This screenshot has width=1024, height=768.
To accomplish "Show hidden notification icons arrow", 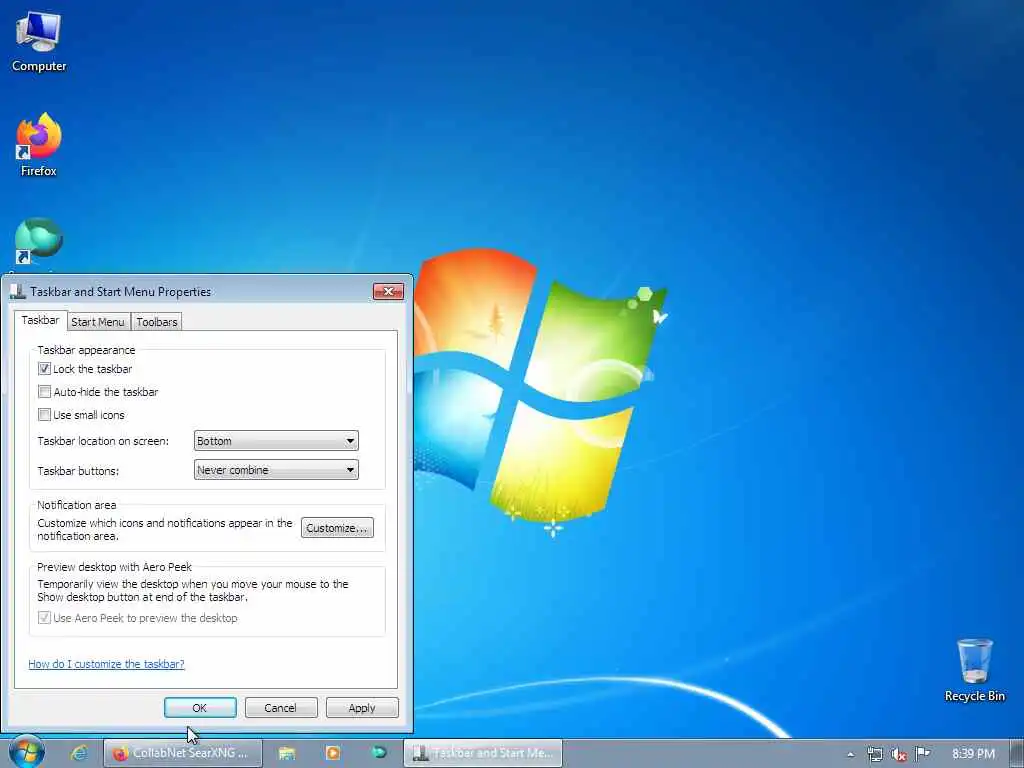I will tap(850, 754).
